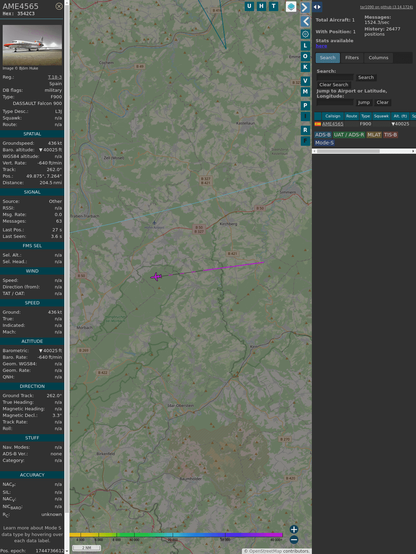The height and width of the screenshot is (554, 416).
Task: Toggle the T tracks button
Action: [x=273, y=6]
